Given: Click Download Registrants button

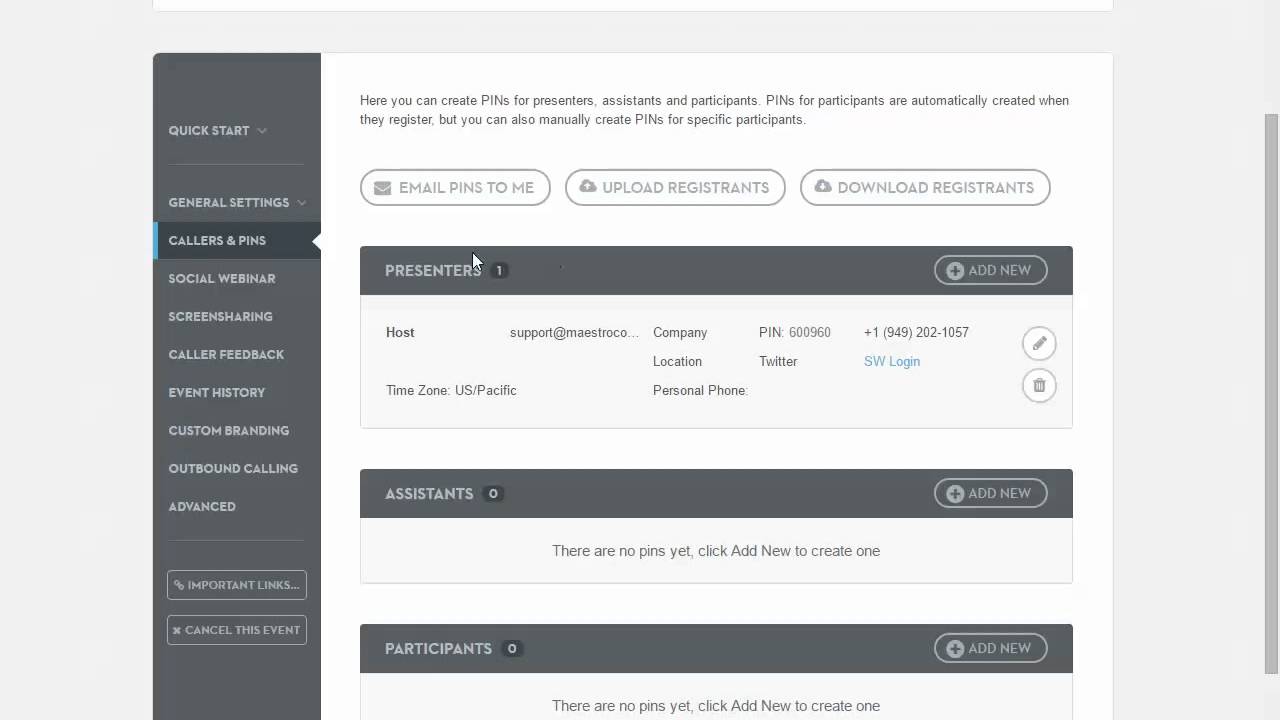Looking at the screenshot, I should (x=925, y=187).
